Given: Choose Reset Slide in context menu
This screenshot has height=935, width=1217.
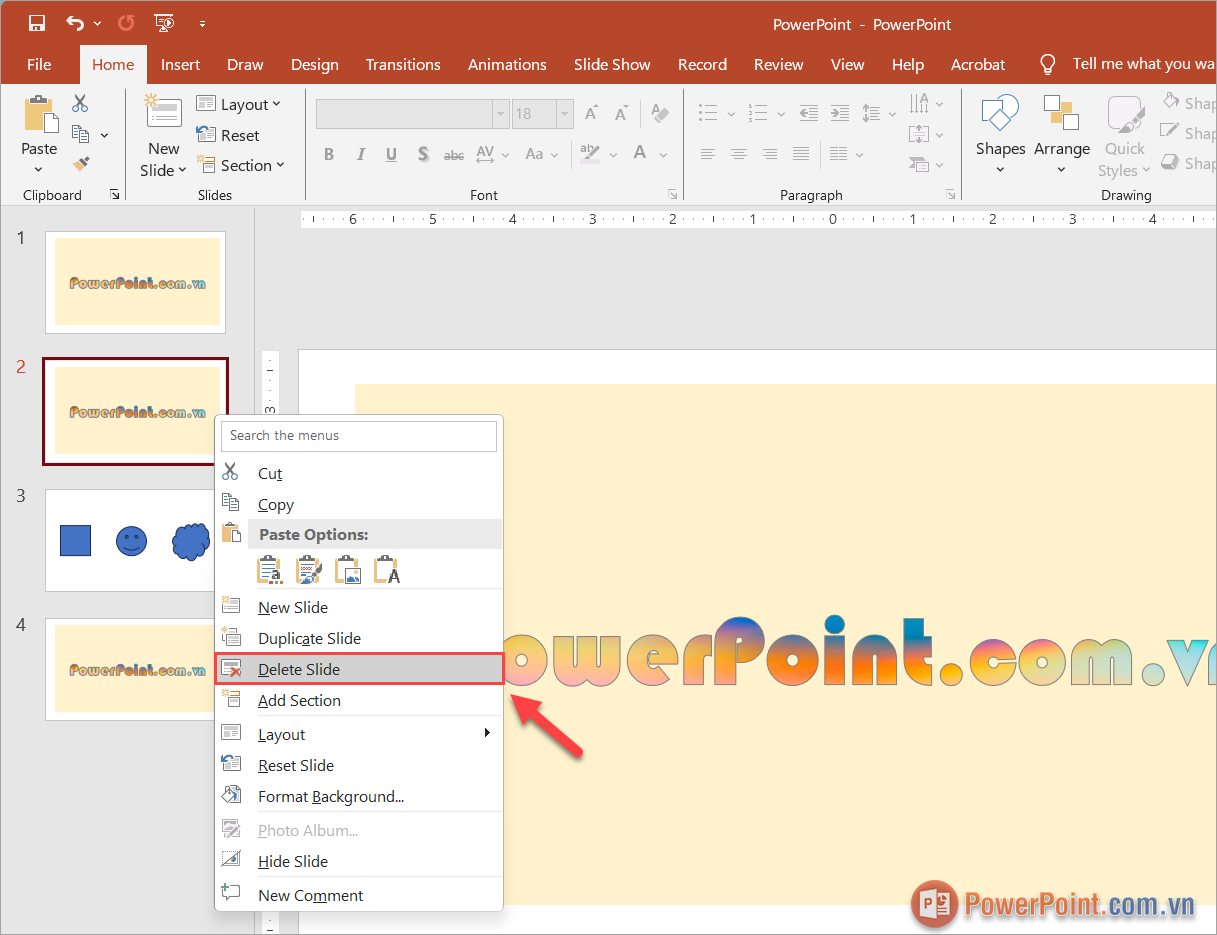Looking at the screenshot, I should pyautogui.click(x=359, y=765).
